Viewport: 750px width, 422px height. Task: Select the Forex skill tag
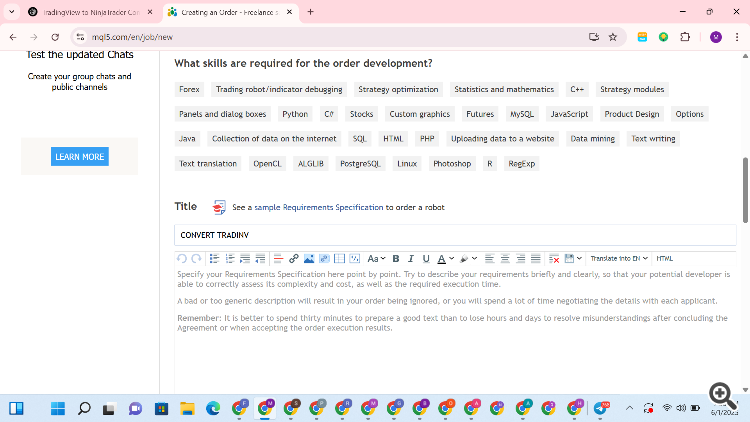(x=189, y=89)
